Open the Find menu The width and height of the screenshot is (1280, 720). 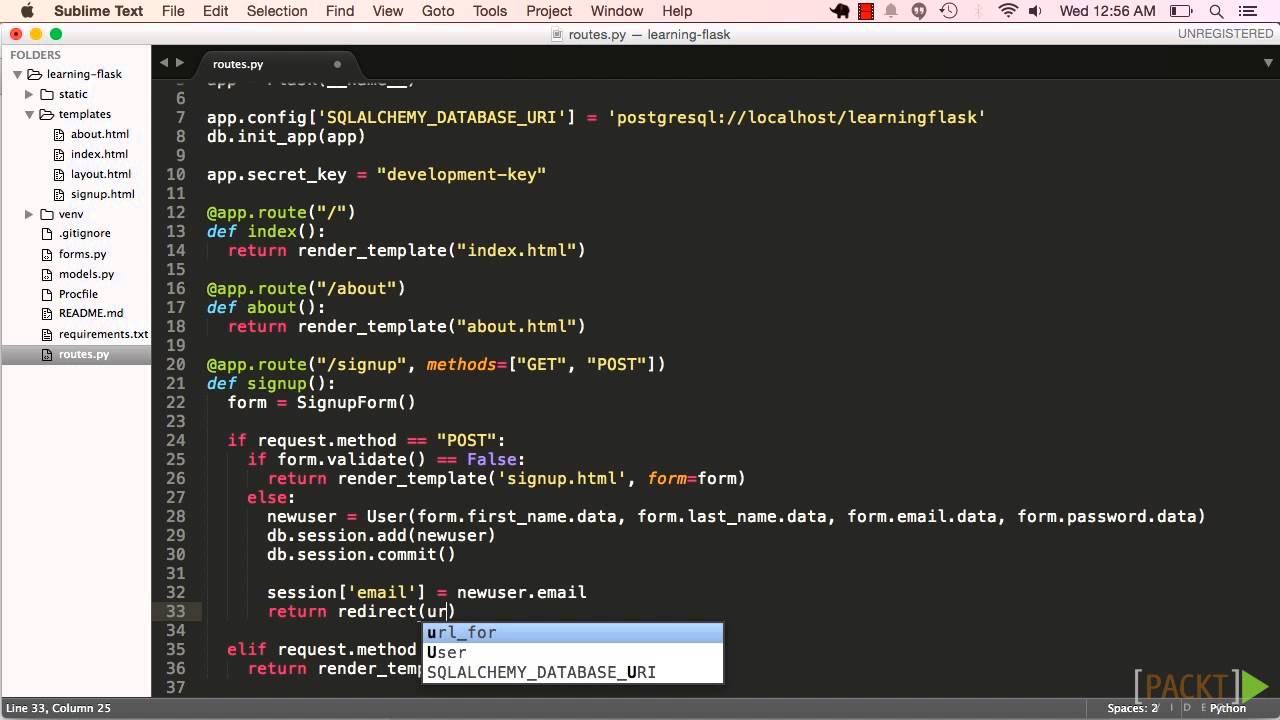point(340,11)
